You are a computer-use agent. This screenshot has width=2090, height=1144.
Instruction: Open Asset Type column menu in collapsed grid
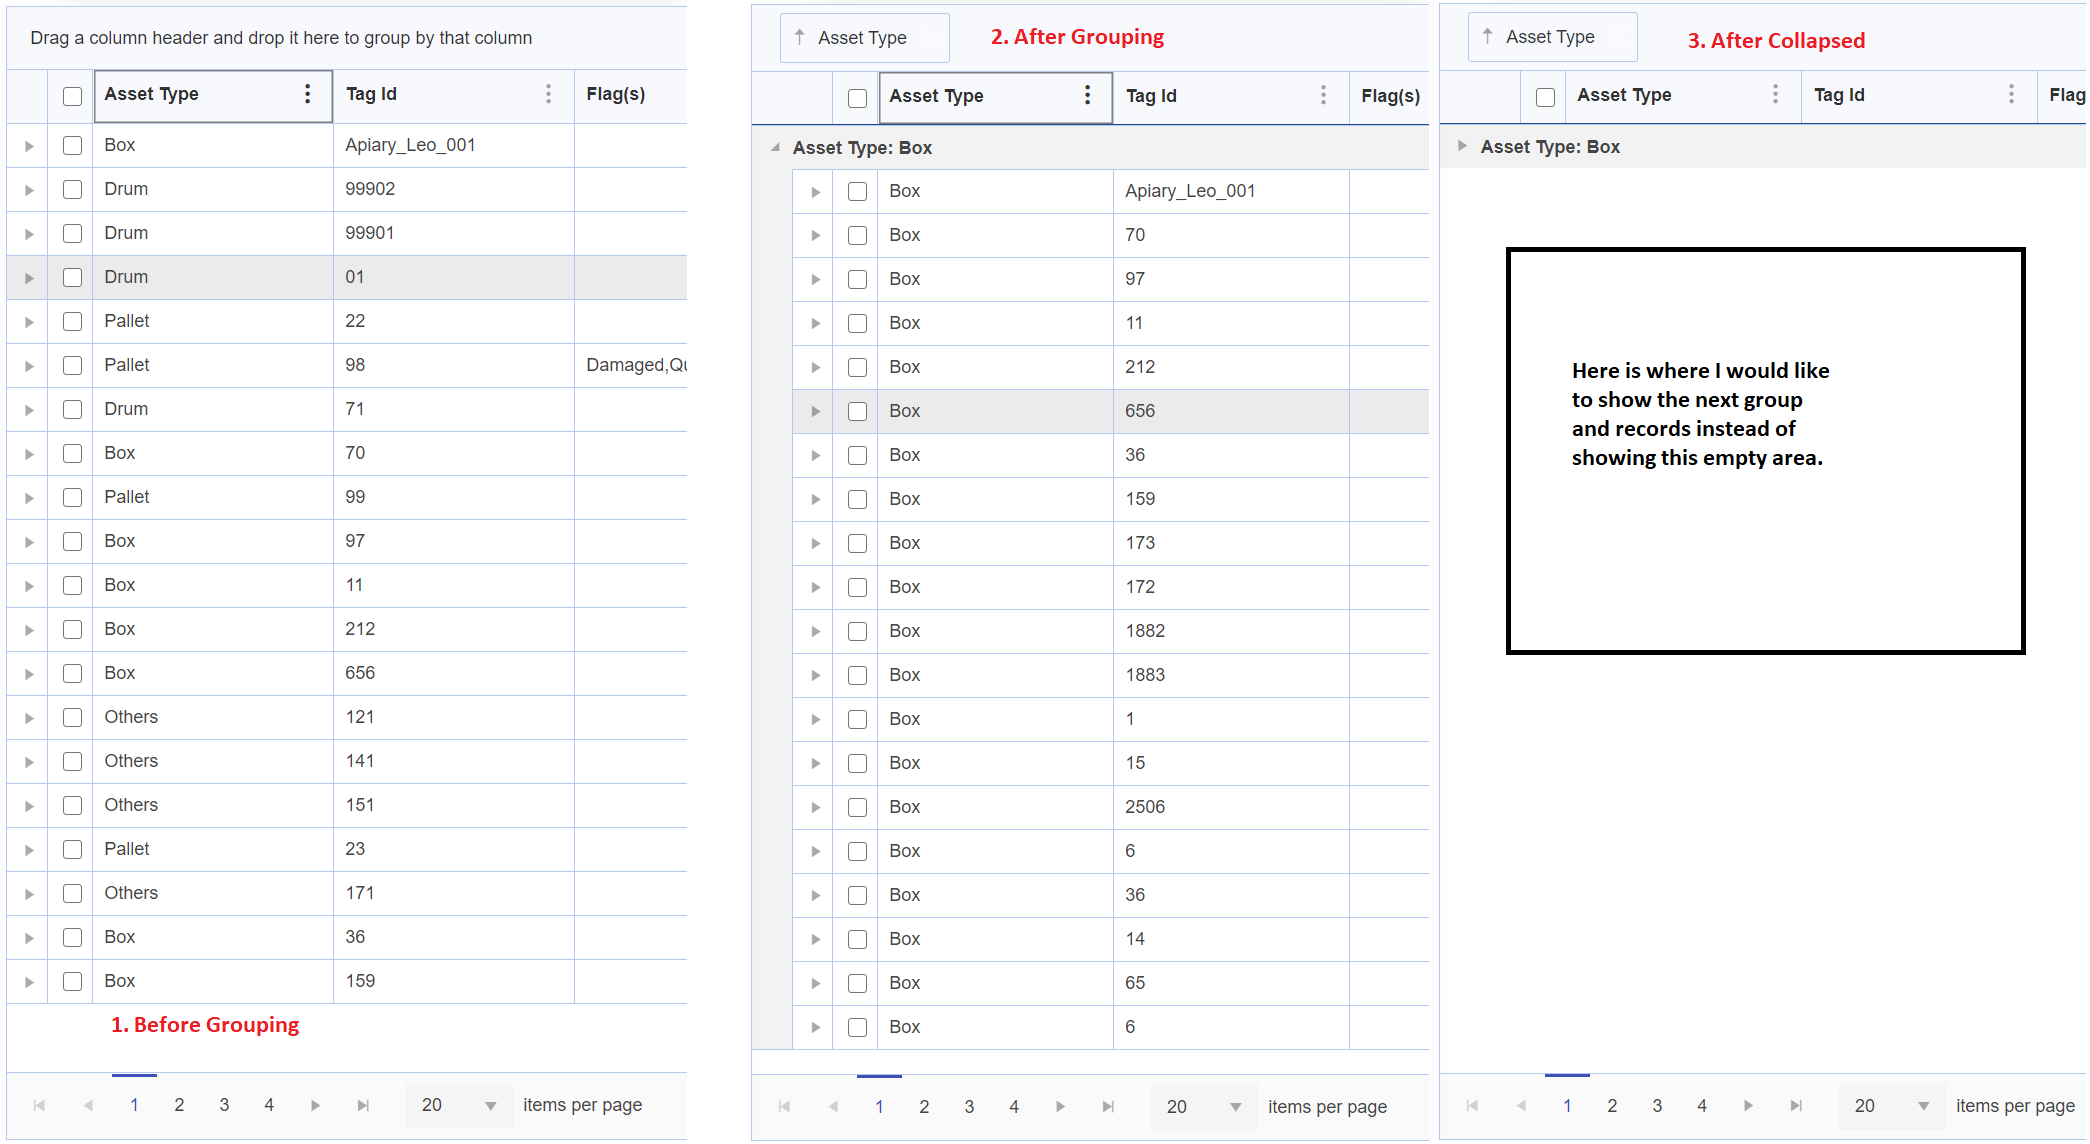click(x=1775, y=95)
